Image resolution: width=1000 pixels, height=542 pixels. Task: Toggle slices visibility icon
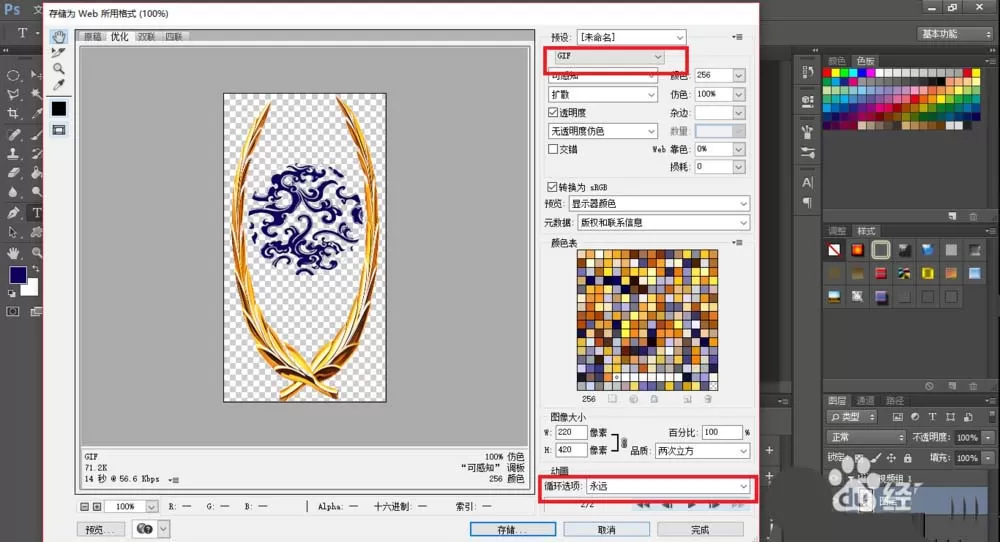point(59,130)
